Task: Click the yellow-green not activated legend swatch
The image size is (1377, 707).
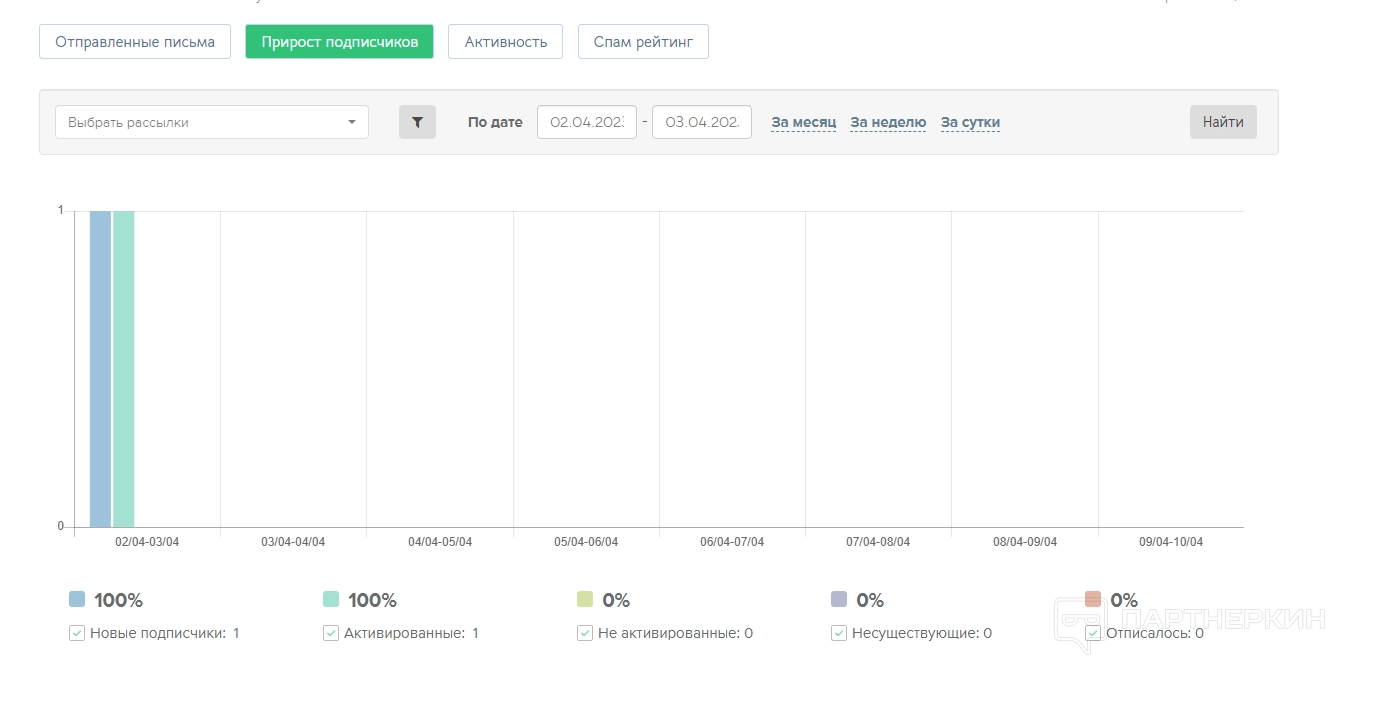Action: click(585, 599)
